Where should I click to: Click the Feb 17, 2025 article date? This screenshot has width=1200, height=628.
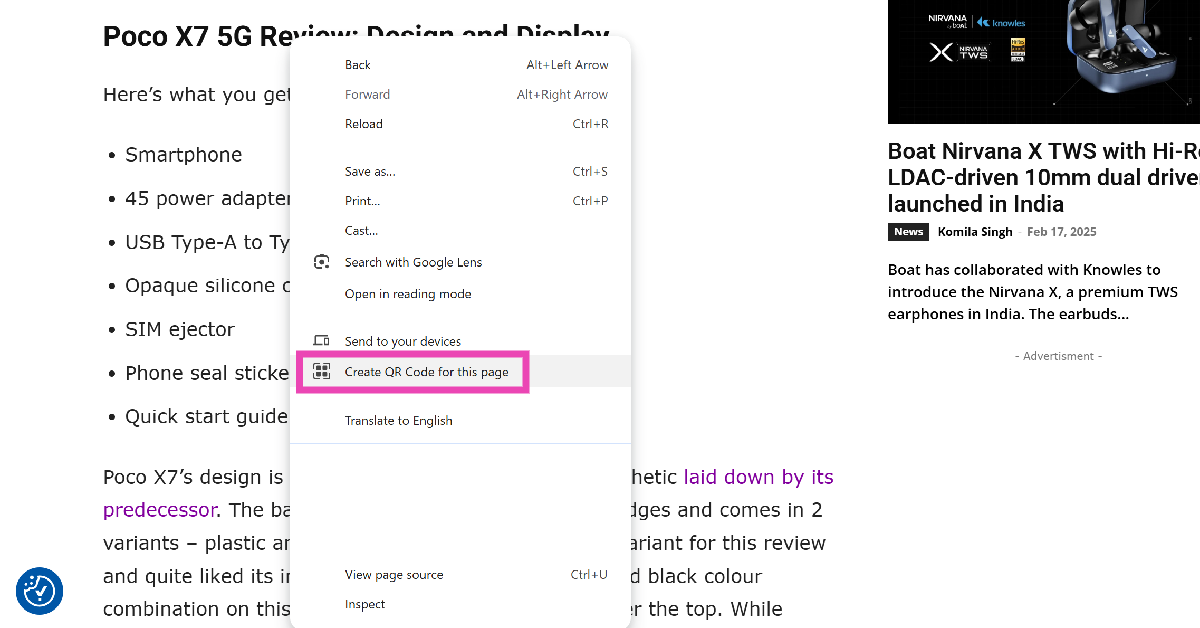(x=1061, y=232)
